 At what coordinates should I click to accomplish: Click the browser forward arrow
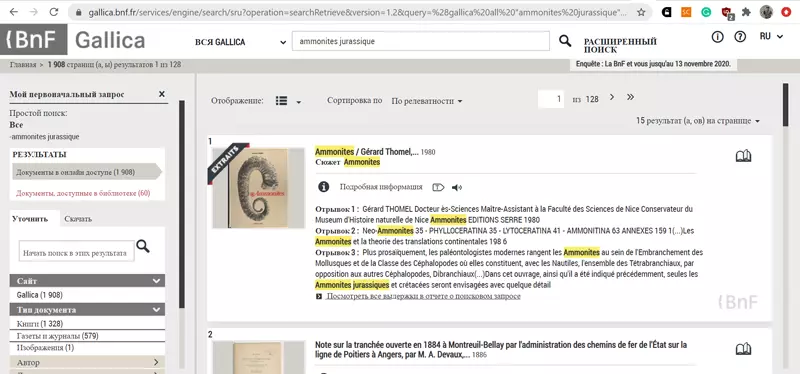[34, 12]
